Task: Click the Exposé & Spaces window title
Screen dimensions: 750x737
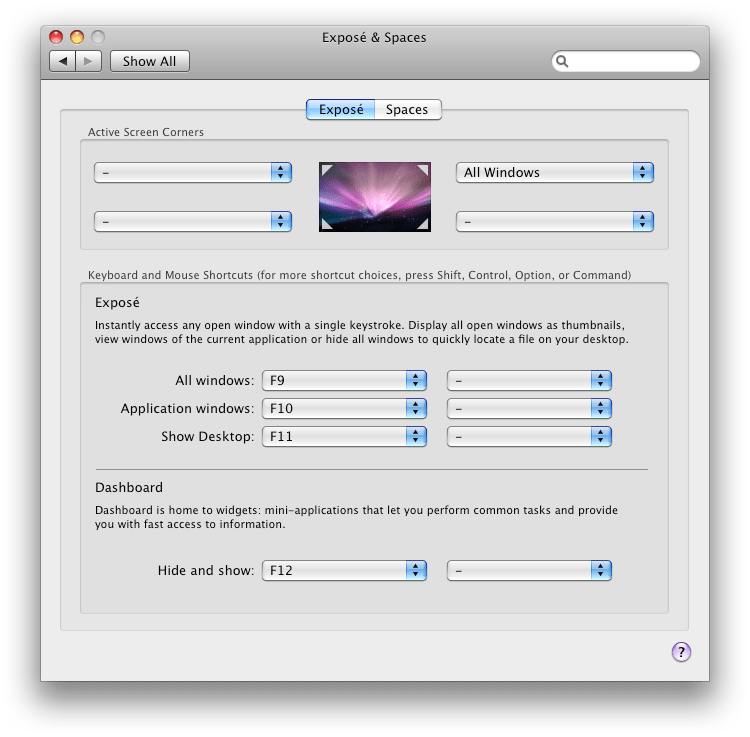Action: tap(374, 37)
